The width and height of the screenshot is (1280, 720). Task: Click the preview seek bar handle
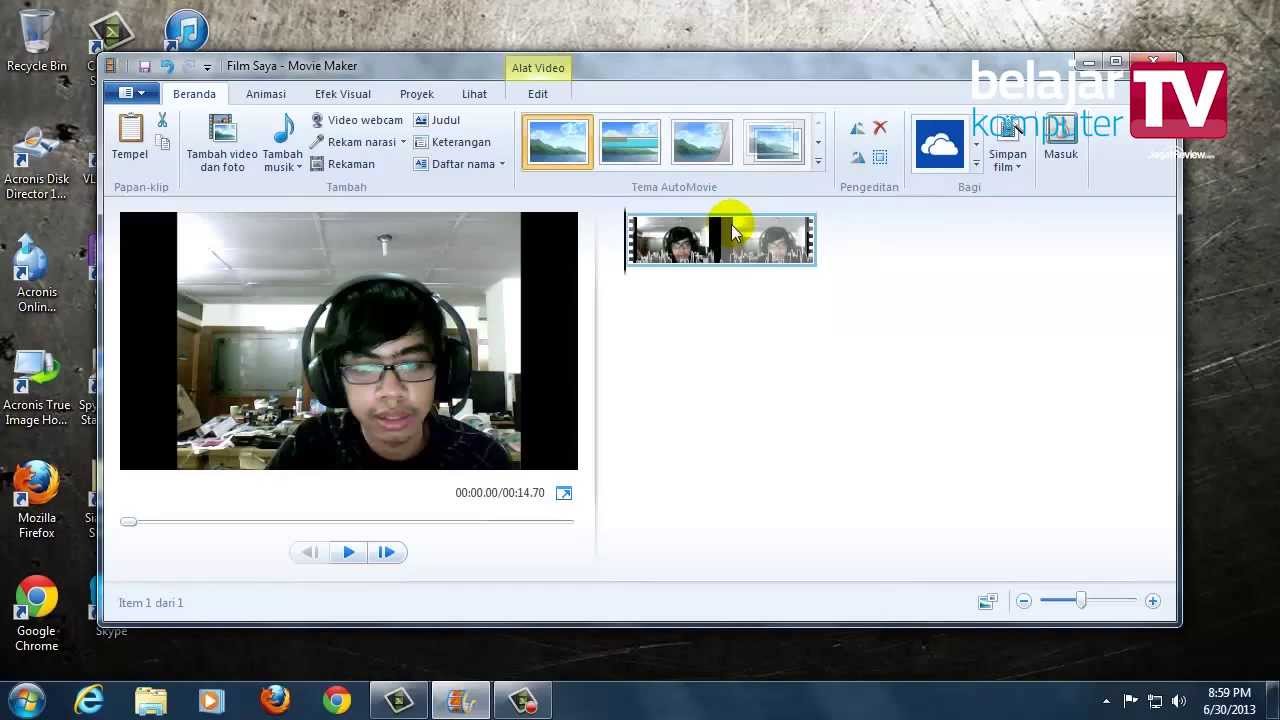128,522
